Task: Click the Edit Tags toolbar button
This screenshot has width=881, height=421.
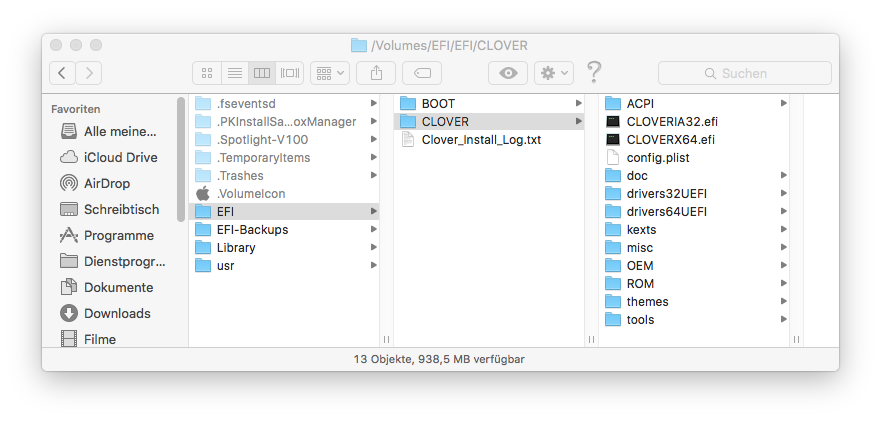Action: pyautogui.click(x=422, y=73)
